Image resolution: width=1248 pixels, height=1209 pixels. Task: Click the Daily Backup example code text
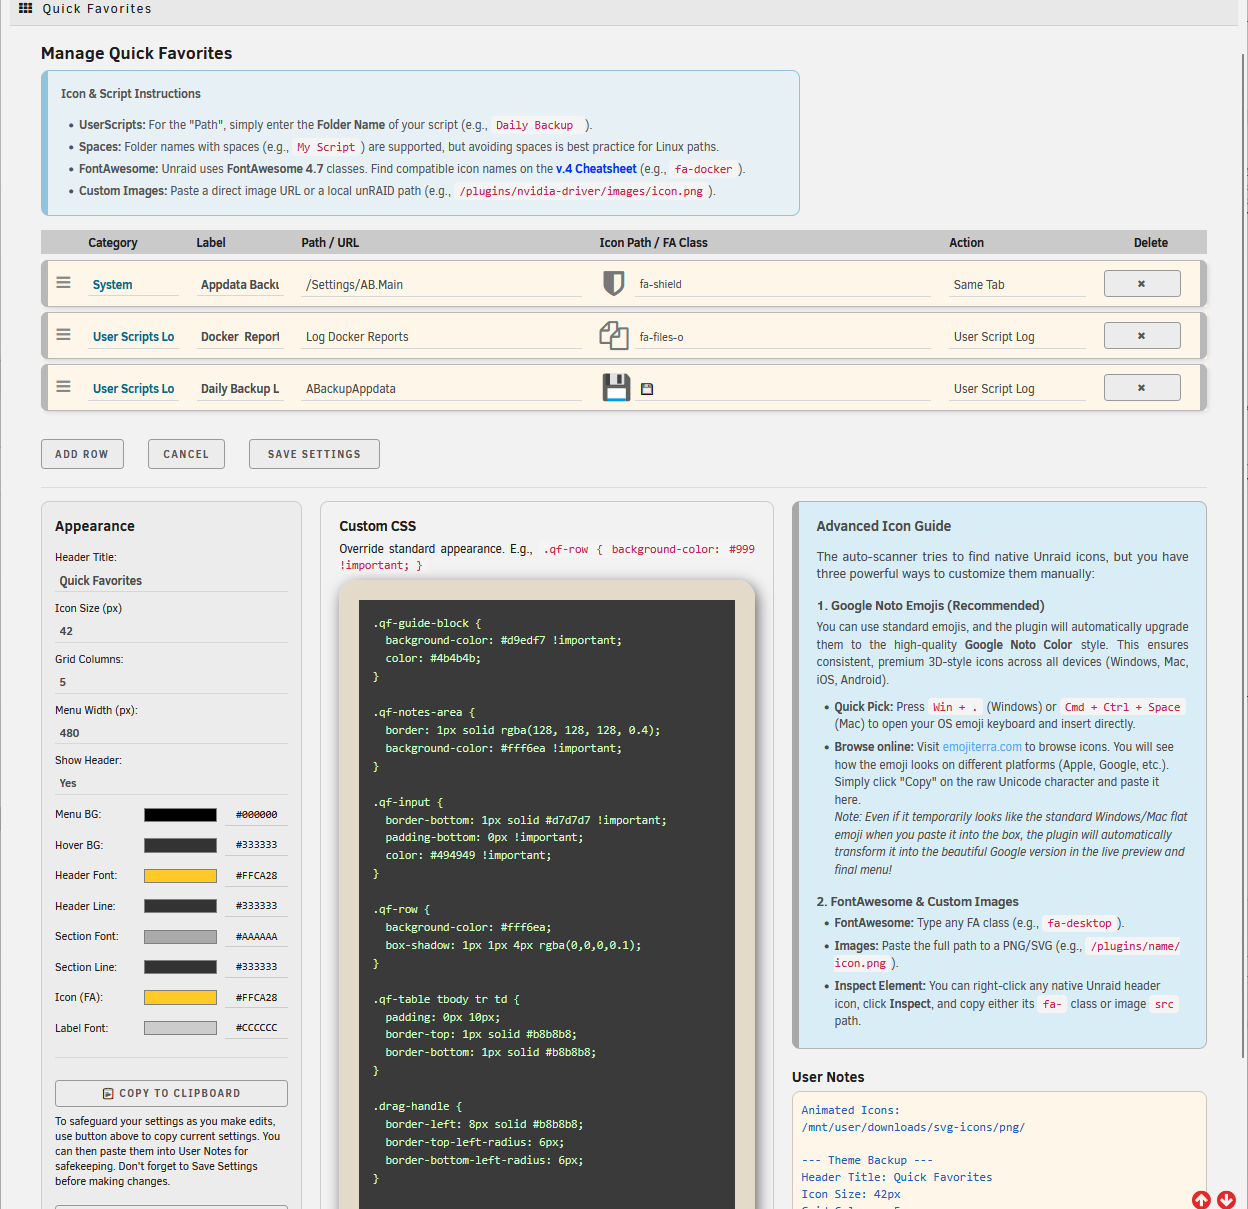pyautogui.click(x=535, y=125)
